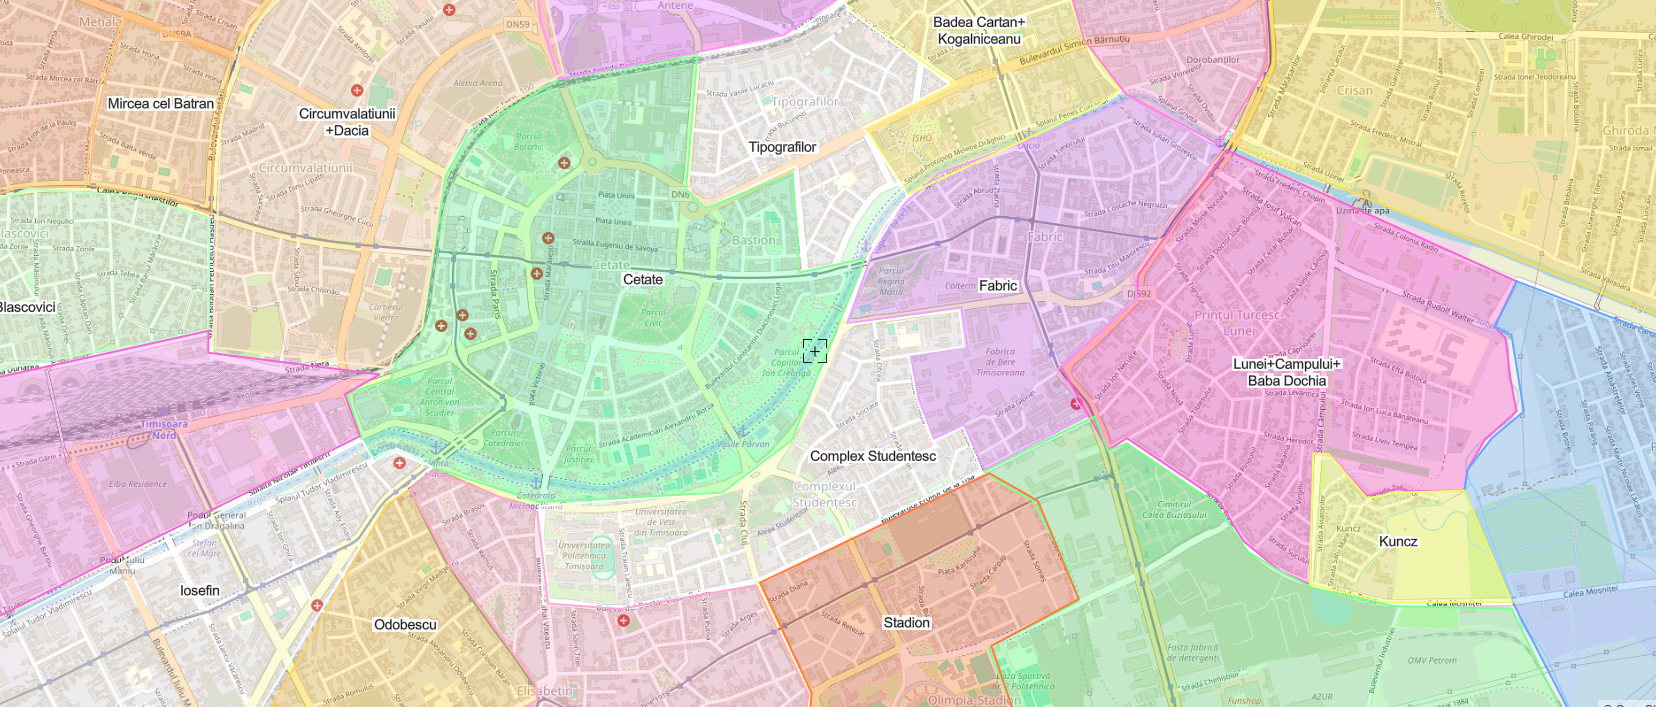Click the DN6 road shield near Piața Unirii

pos(680,194)
